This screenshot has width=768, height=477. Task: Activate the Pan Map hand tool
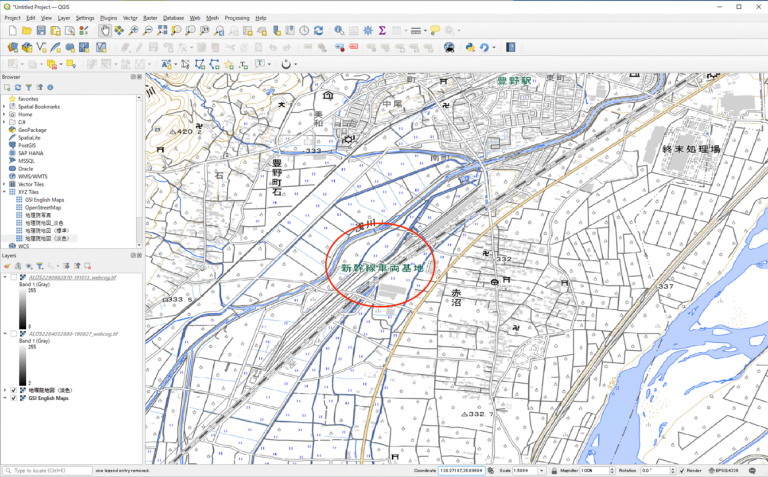coord(104,30)
